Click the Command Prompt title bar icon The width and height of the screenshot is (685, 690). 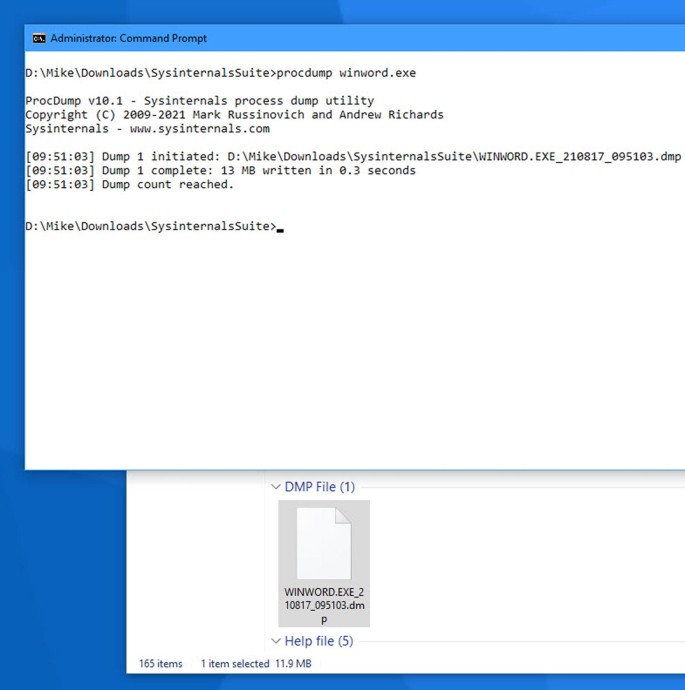pyautogui.click(x=39, y=38)
